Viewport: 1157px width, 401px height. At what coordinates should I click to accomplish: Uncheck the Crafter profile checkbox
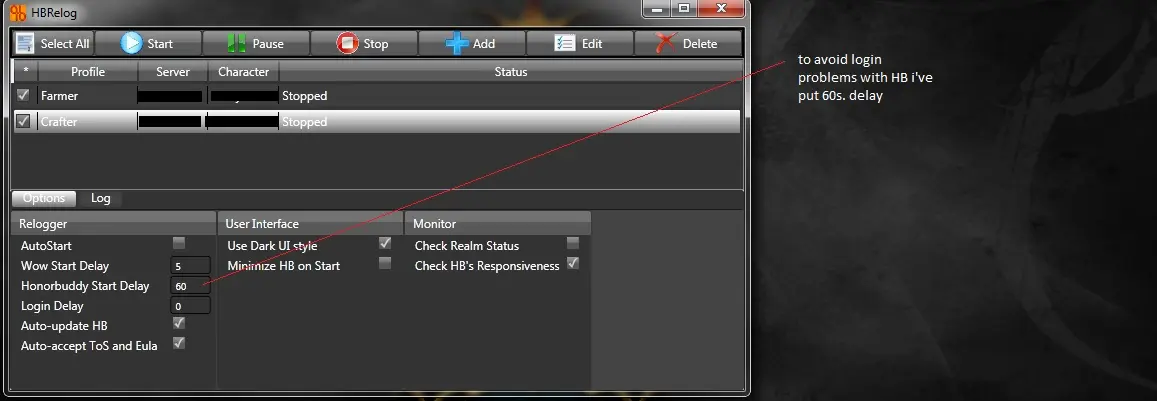[24, 121]
